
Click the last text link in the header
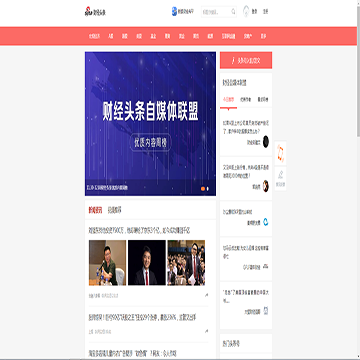265,12
